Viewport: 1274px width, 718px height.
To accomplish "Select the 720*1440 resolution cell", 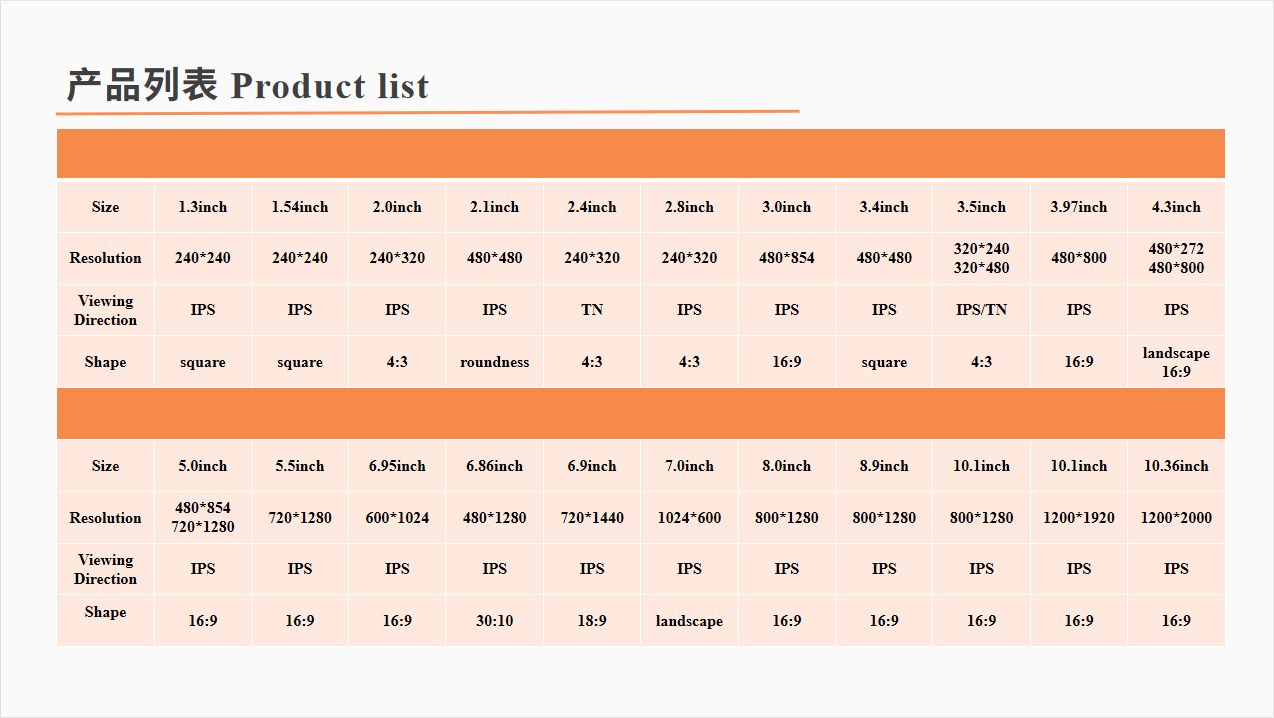I will point(592,518).
